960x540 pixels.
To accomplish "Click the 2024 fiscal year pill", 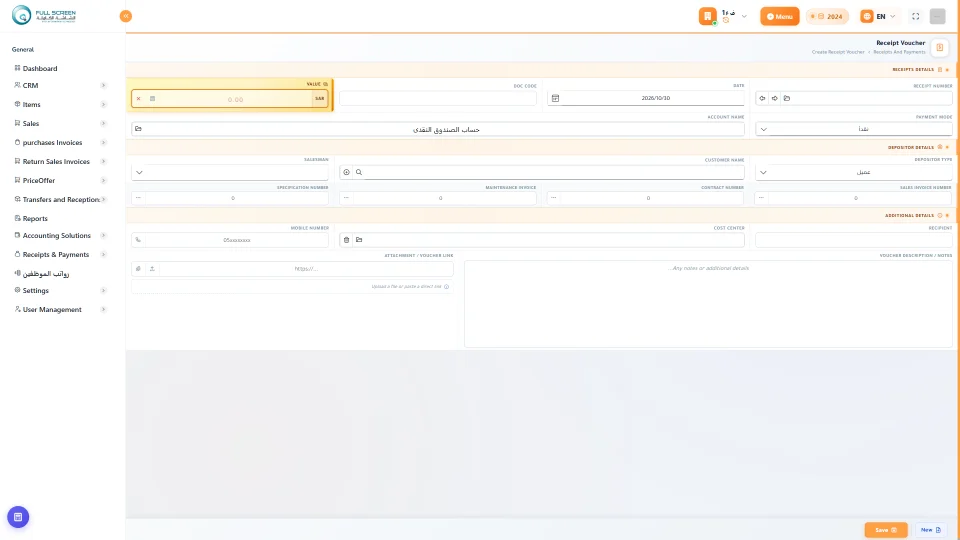I will (x=827, y=17).
